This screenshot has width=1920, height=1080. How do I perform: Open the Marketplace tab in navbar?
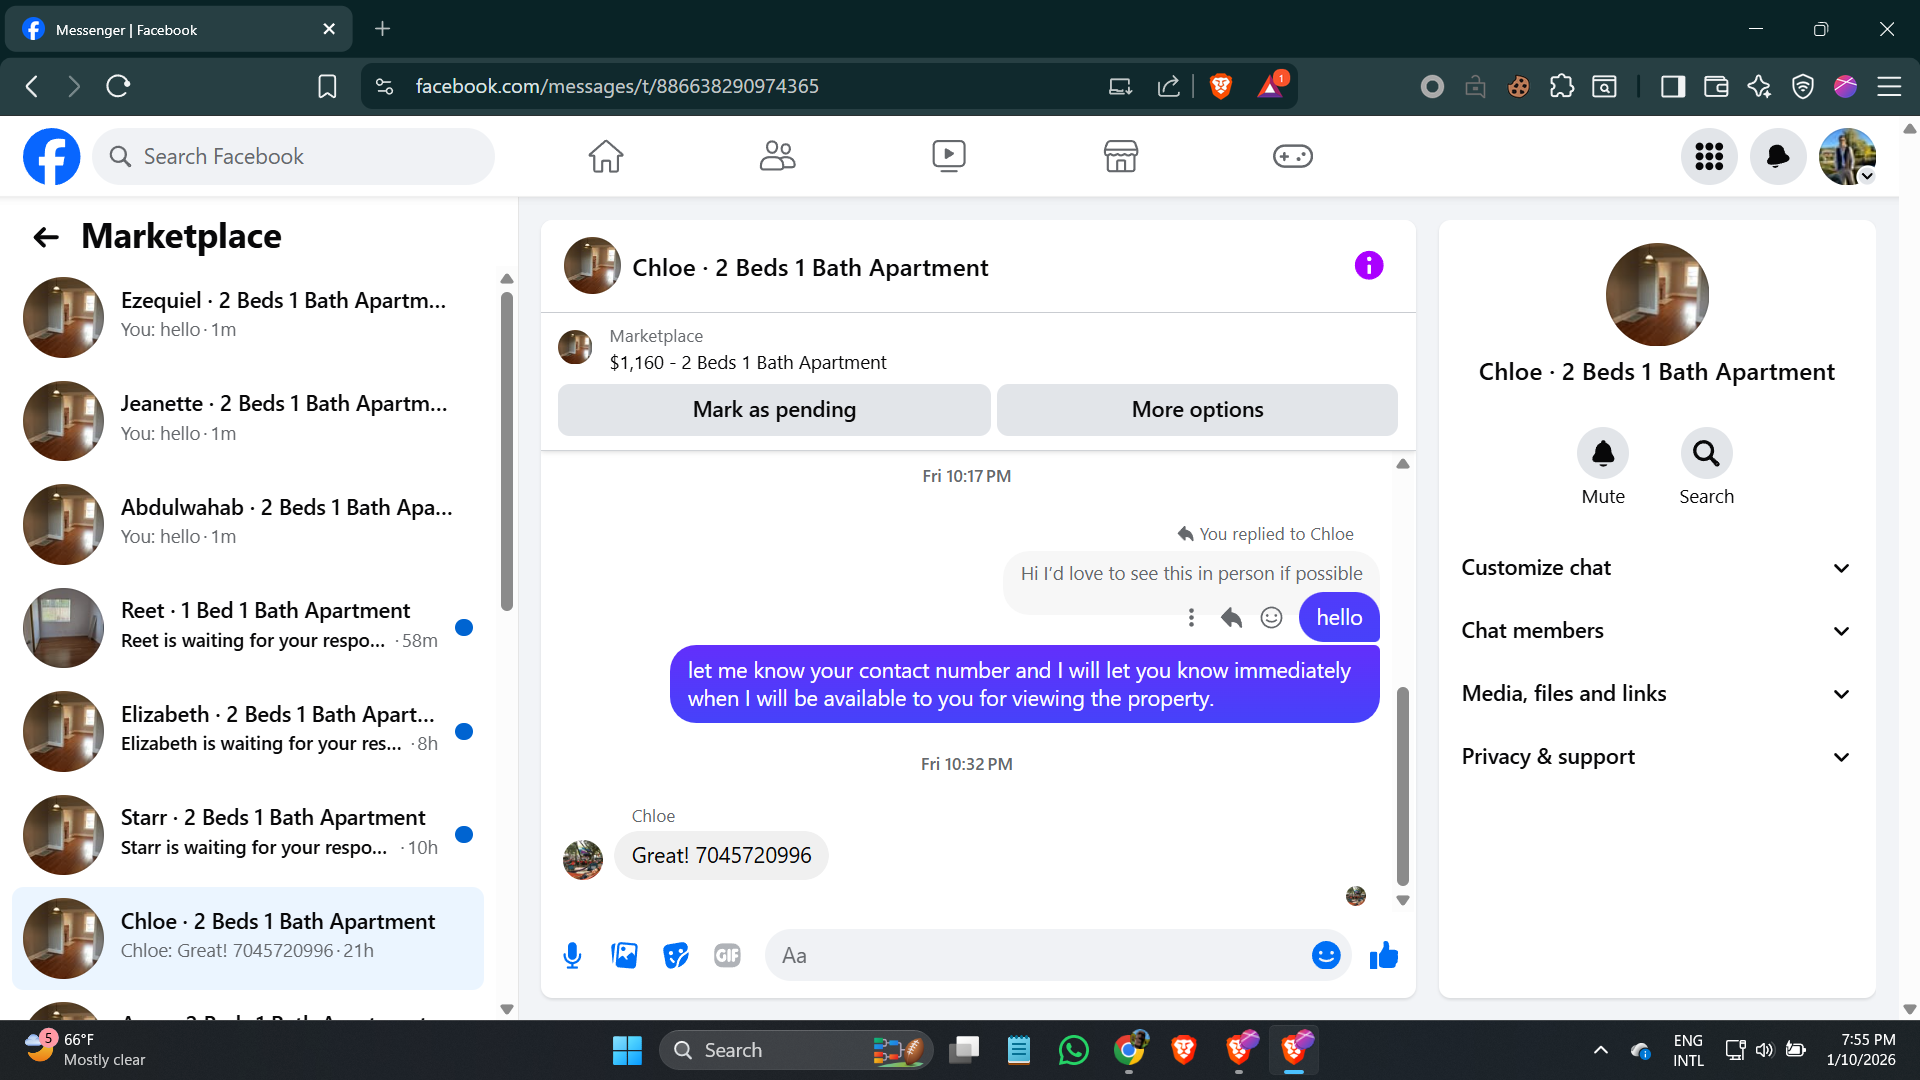pos(1120,156)
